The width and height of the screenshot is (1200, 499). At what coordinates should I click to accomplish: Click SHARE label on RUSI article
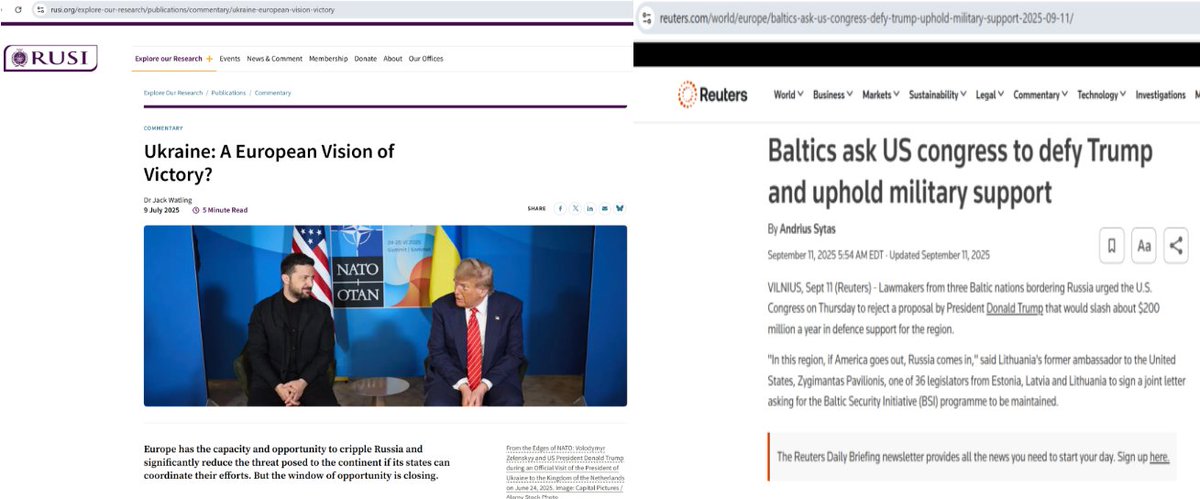tap(537, 208)
